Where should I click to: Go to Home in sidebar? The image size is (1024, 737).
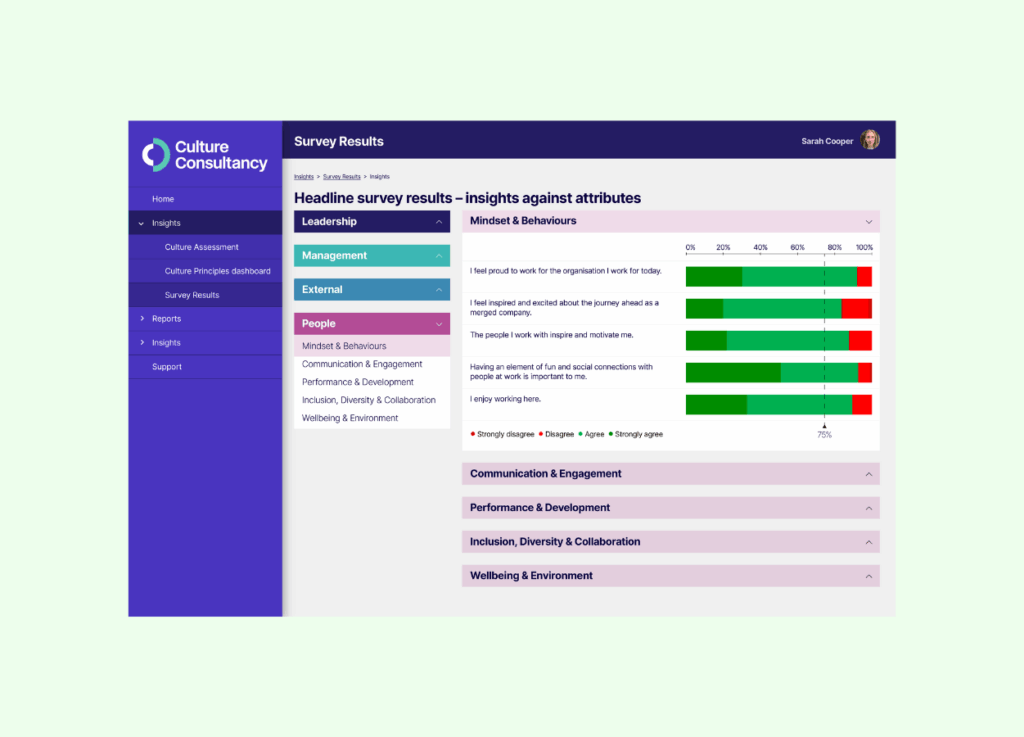(163, 199)
